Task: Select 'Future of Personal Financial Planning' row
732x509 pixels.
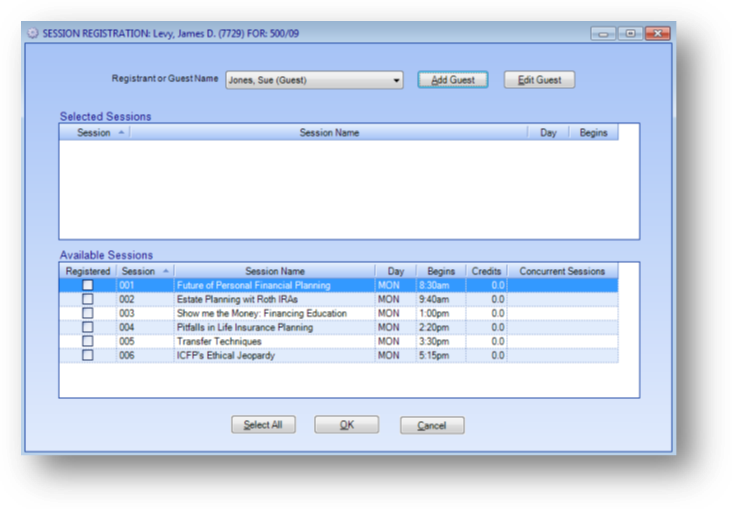Action: [338, 285]
